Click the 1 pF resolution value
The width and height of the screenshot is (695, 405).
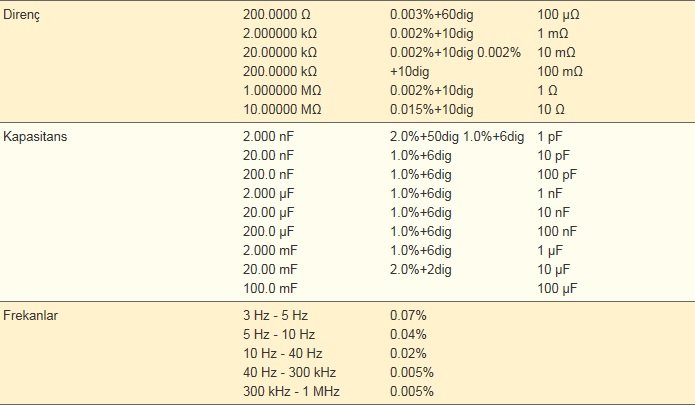pos(550,136)
